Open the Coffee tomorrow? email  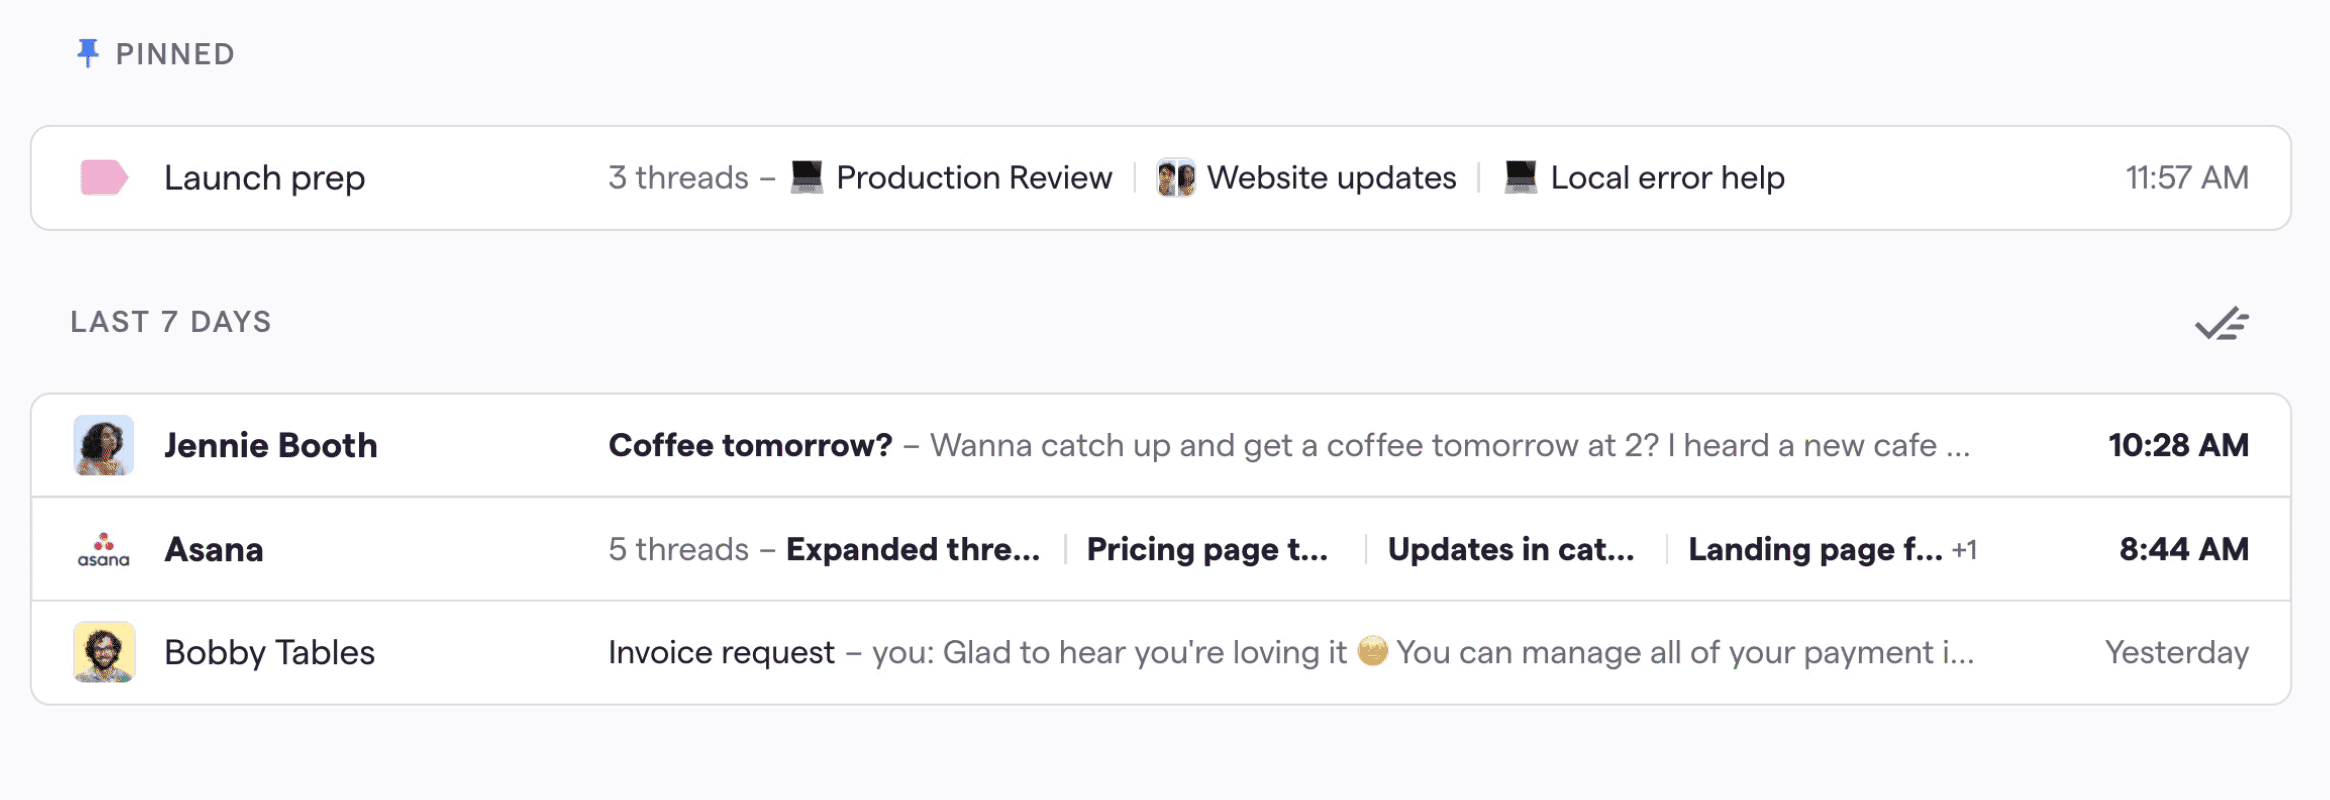(x=750, y=445)
